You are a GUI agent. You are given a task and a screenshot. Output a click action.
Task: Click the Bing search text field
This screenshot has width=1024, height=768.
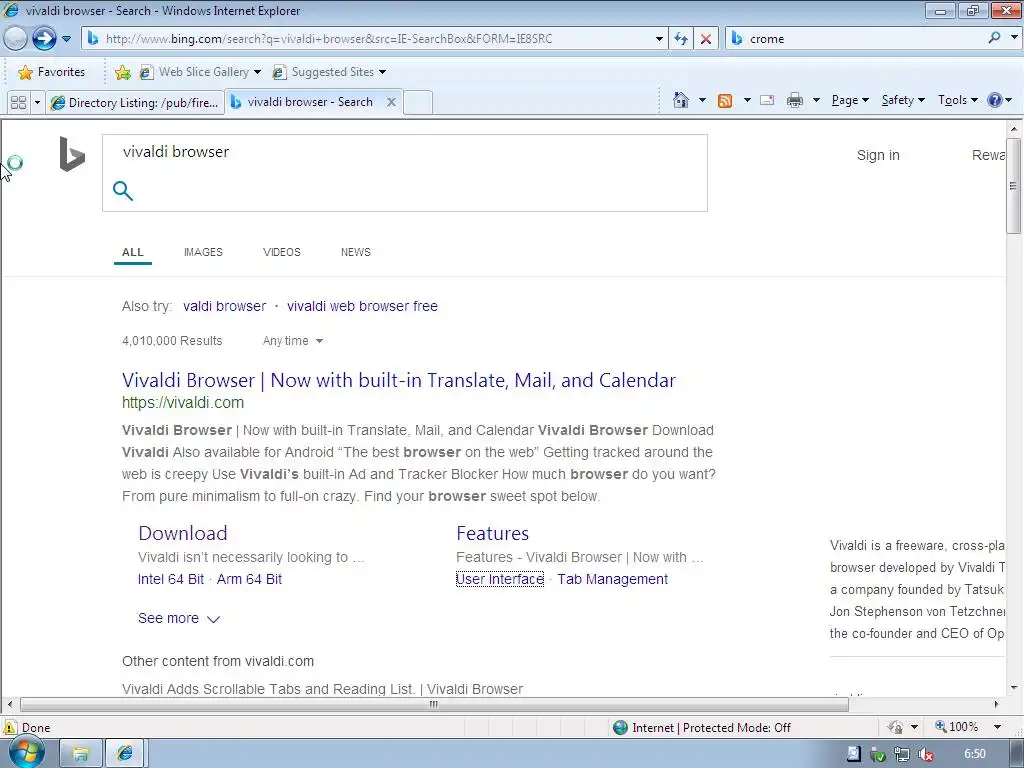(x=405, y=152)
